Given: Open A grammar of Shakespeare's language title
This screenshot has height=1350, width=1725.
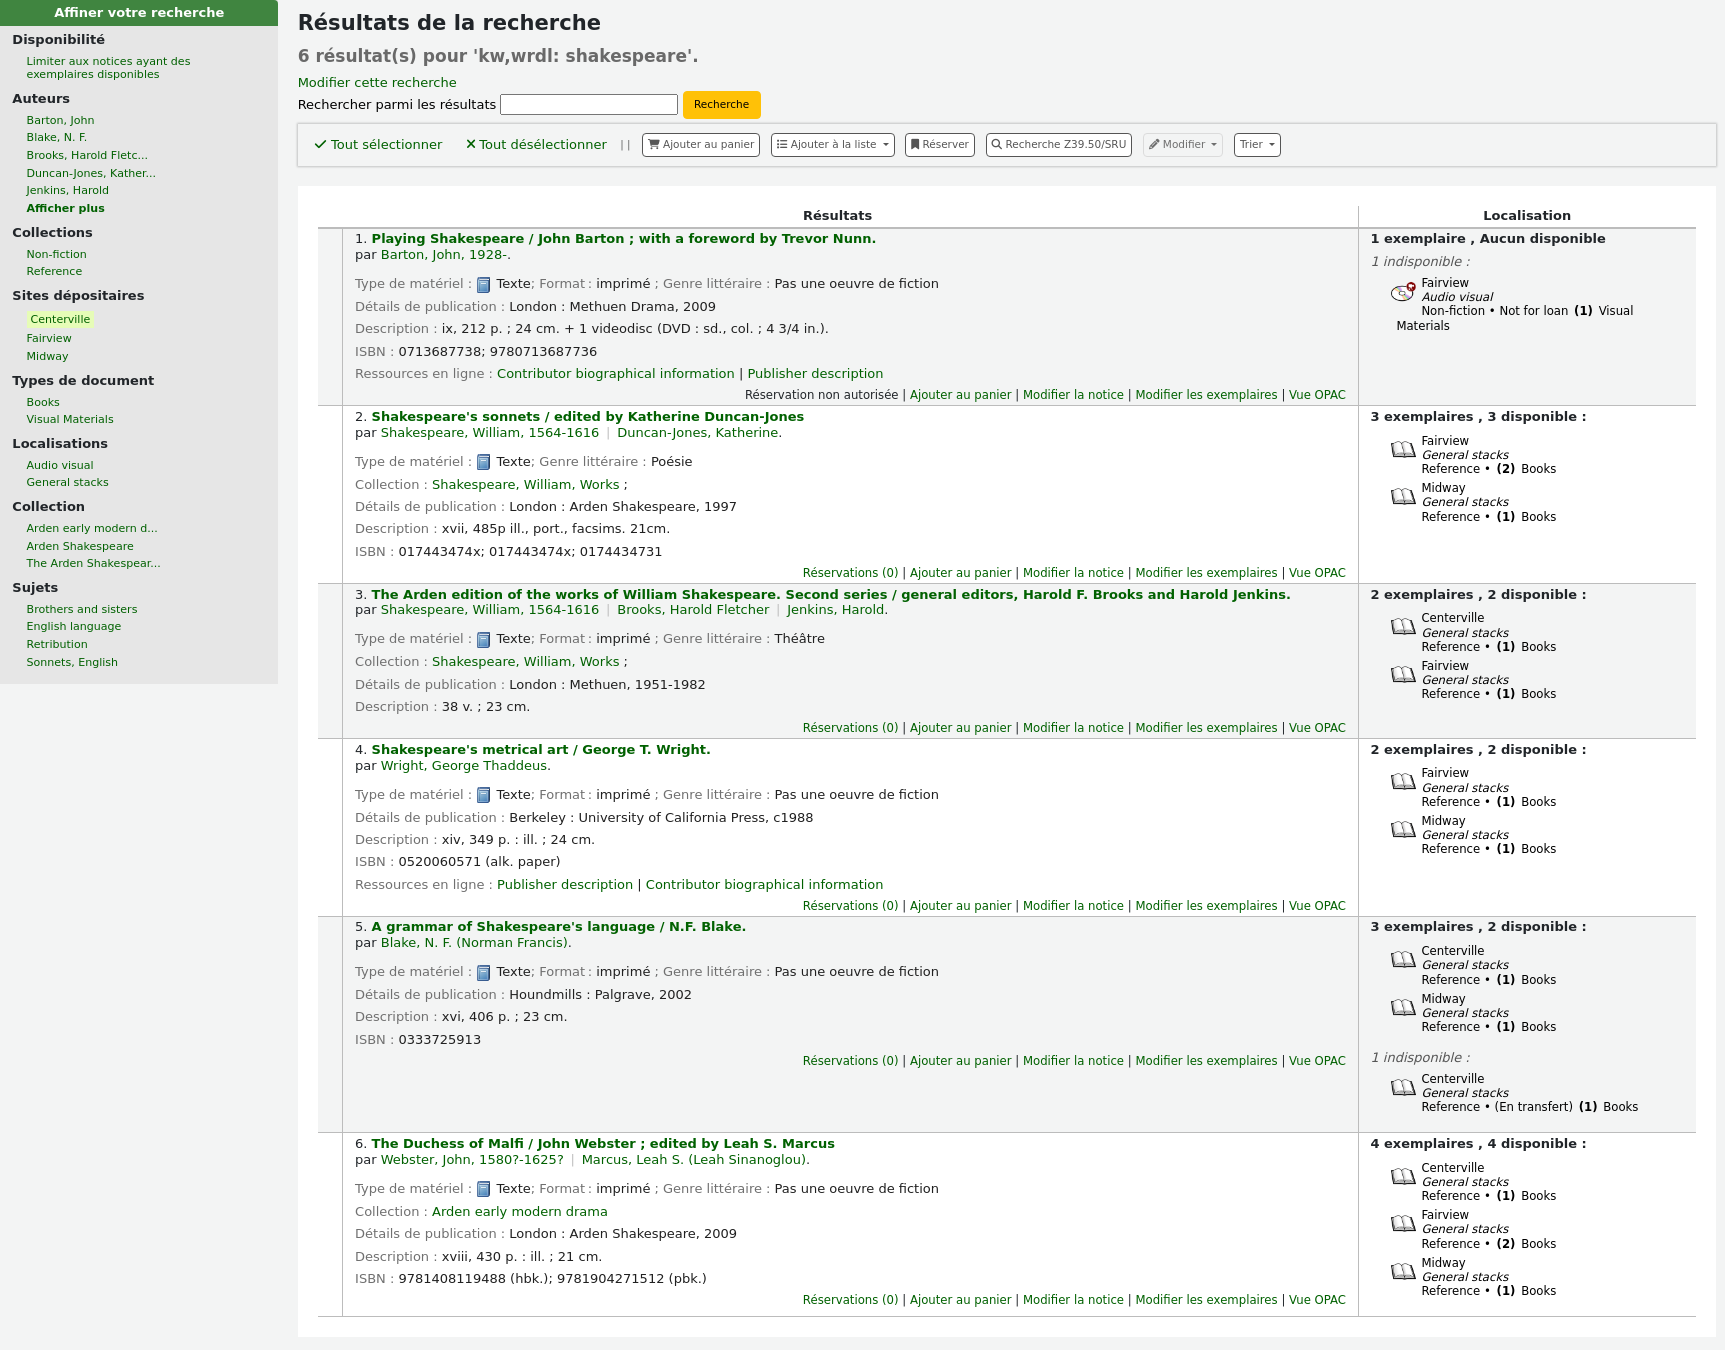Looking at the screenshot, I should pos(558,927).
